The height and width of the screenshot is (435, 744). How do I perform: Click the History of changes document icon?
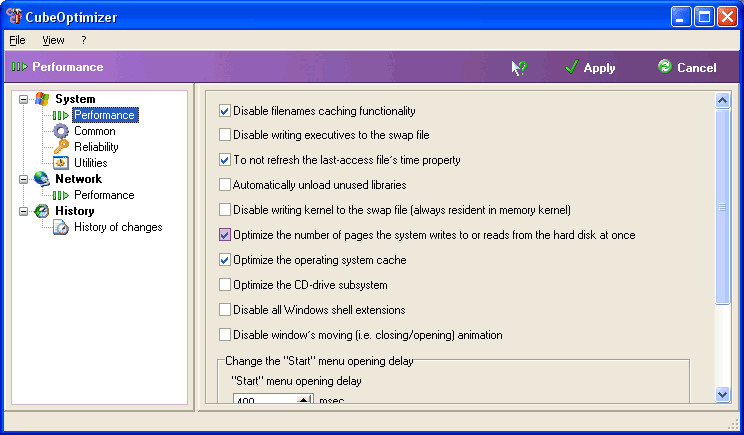61,227
